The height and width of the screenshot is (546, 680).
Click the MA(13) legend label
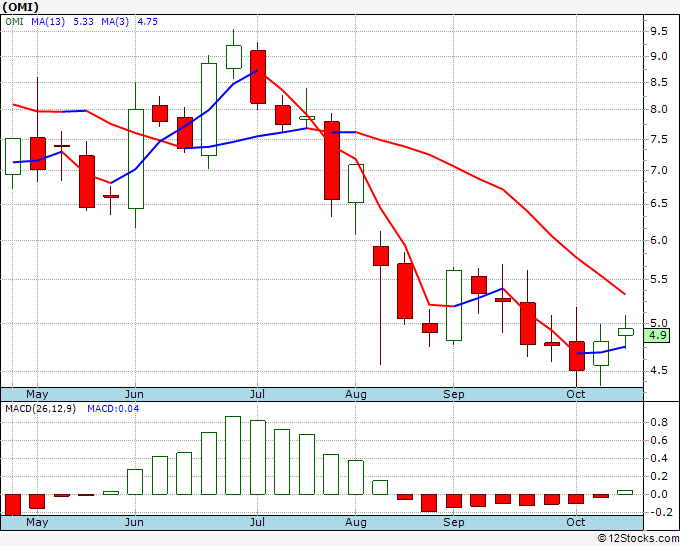tap(48, 22)
